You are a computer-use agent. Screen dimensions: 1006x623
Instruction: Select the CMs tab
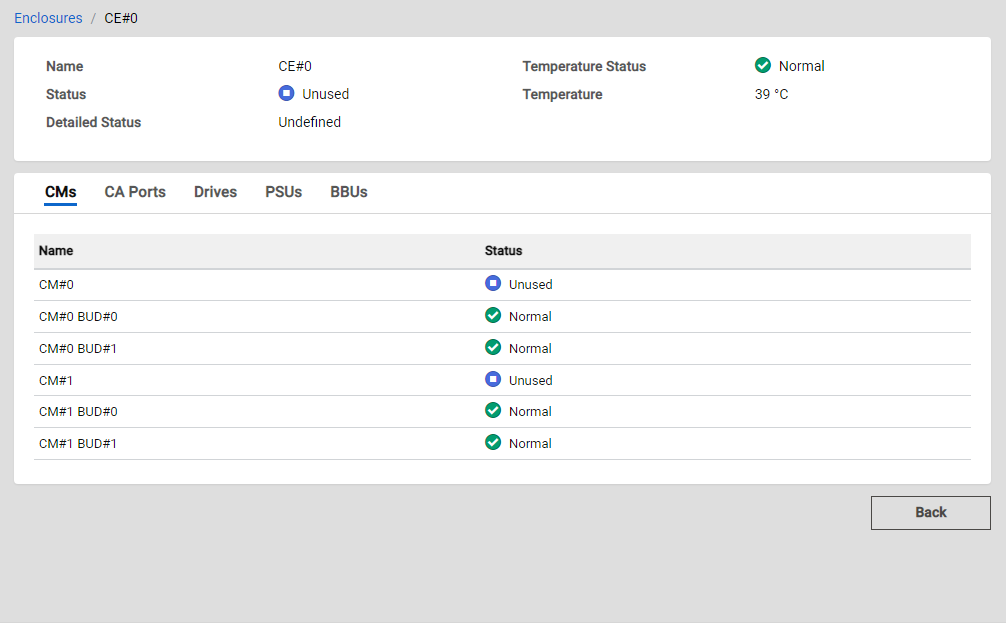[x=60, y=192]
